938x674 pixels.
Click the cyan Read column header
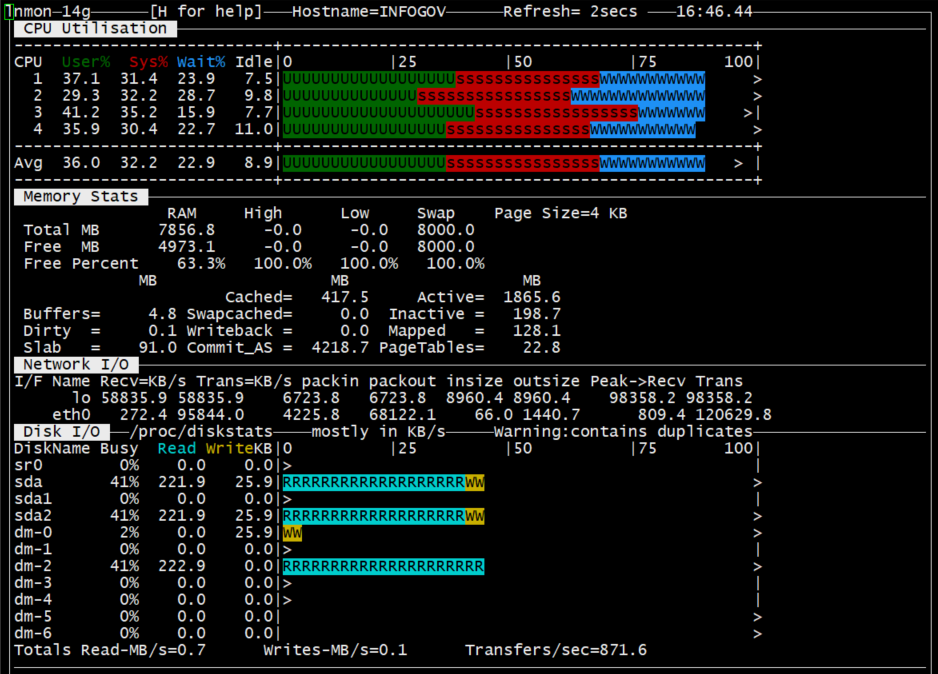pyautogui.click(x=177, y=449)
